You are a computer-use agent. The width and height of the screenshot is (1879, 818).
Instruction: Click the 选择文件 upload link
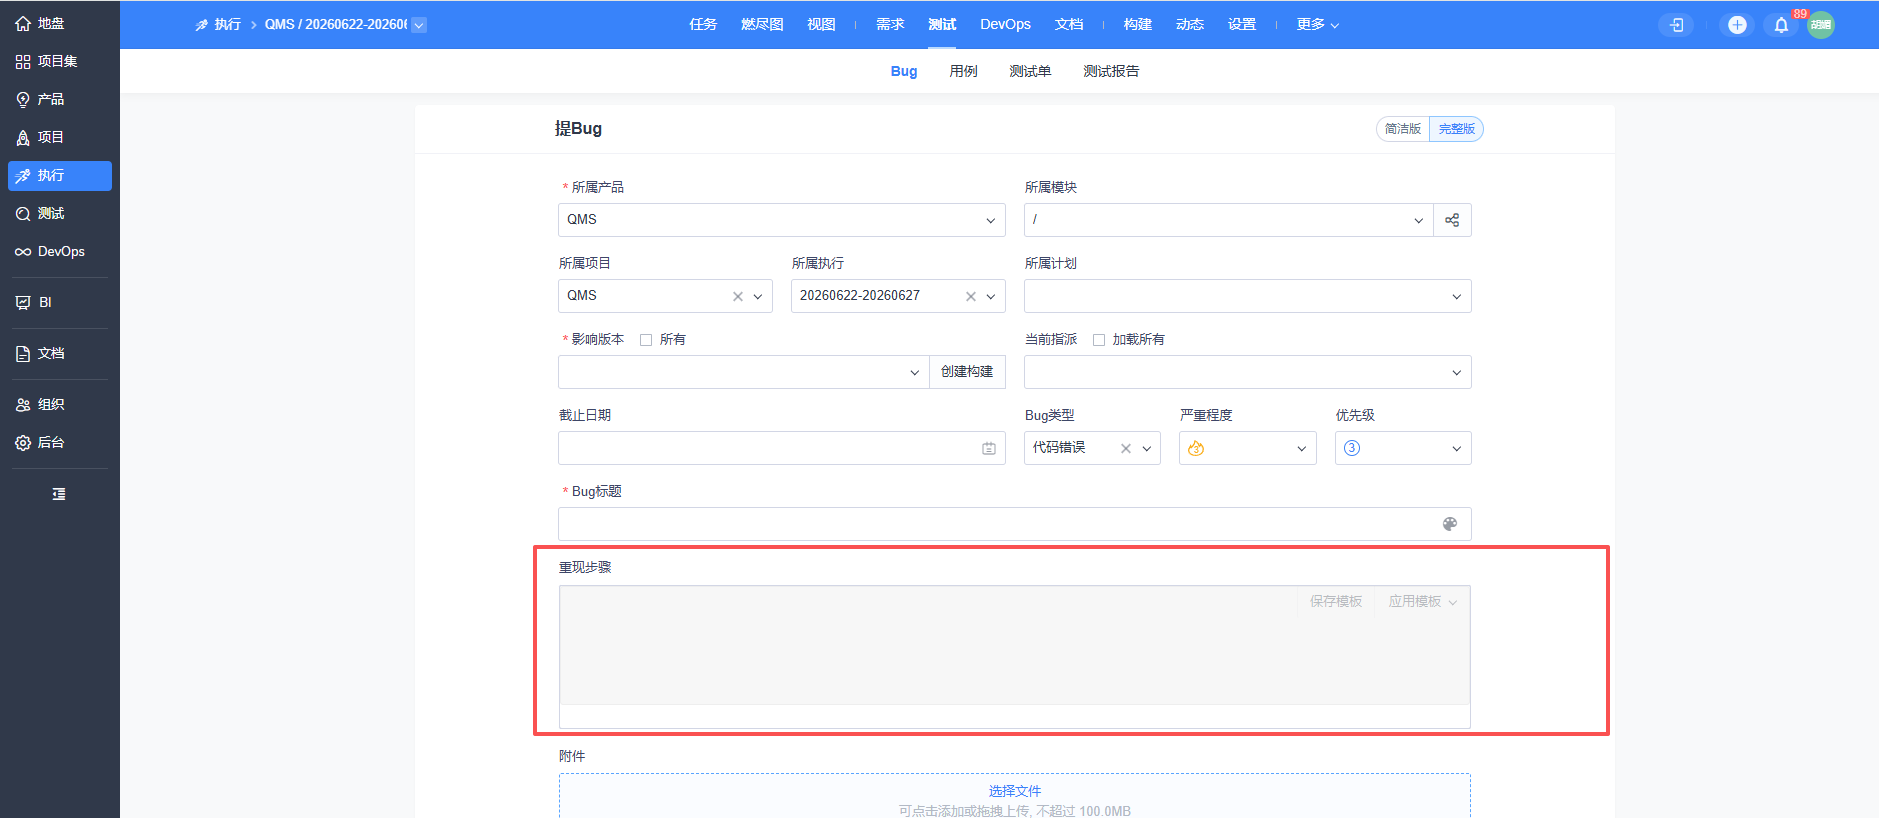click(x=1015, y=791)
